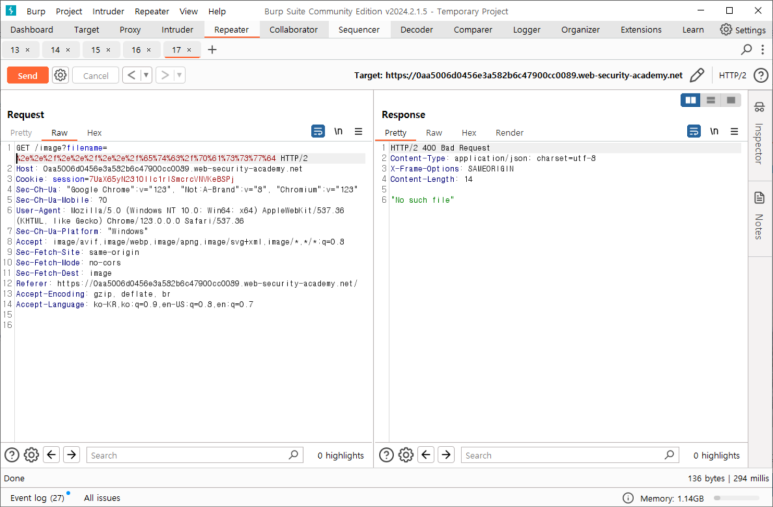773x507 pixels.
Task: Switch response view to Raw
Action: (434, 133)
